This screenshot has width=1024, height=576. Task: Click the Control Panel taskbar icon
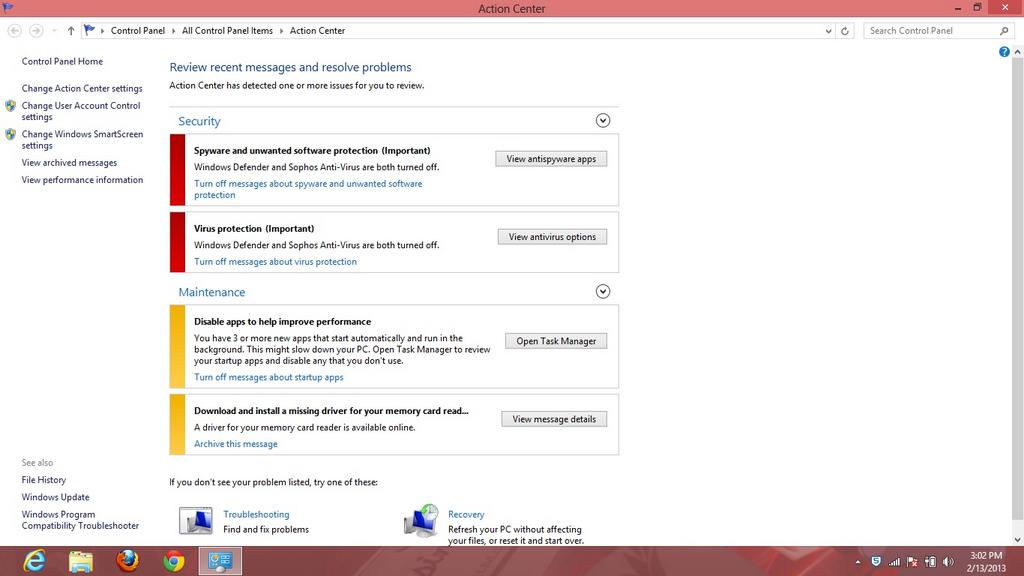tap(220, 561)
